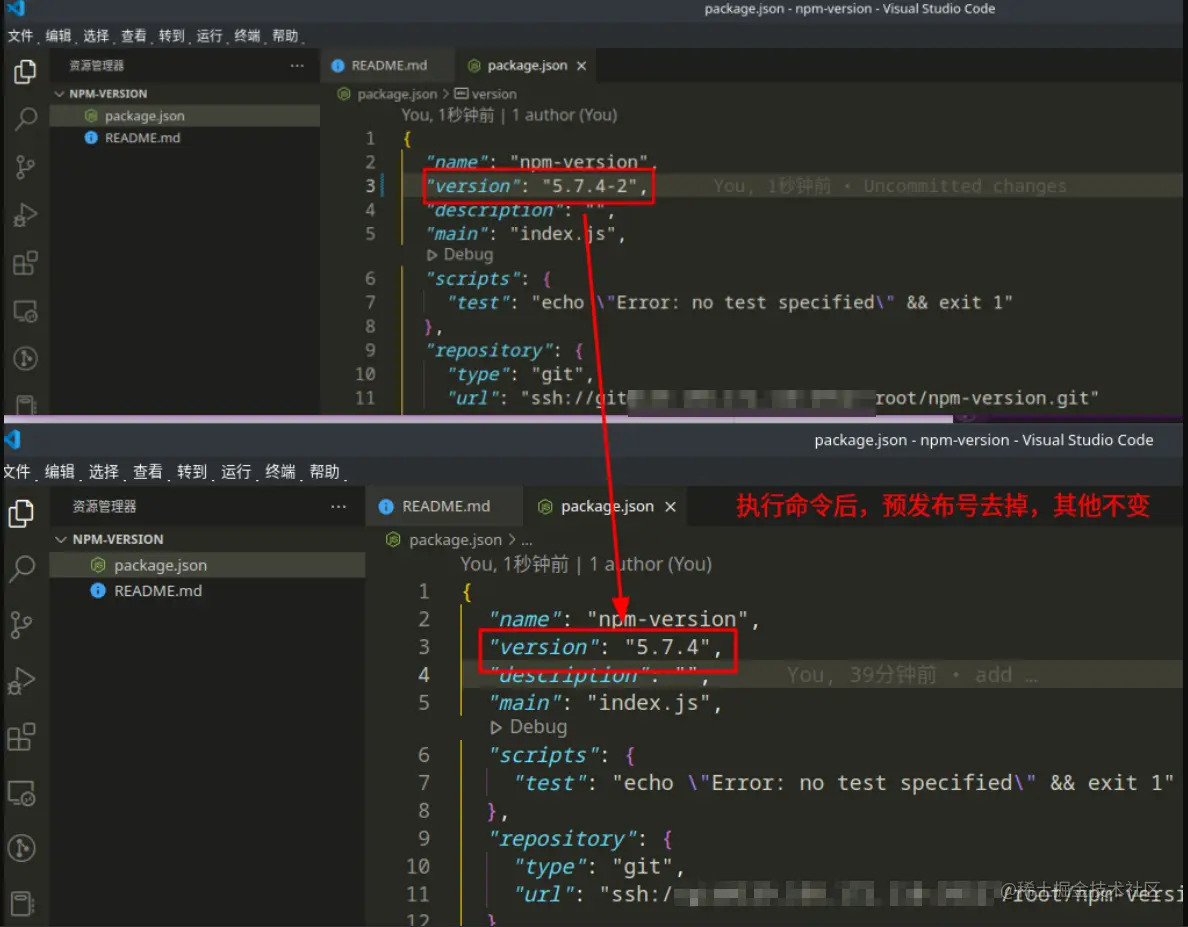1188x927 pixels.
Task: Click blame lens '1 author (You)' in lower window
Action: click(651, 564)
